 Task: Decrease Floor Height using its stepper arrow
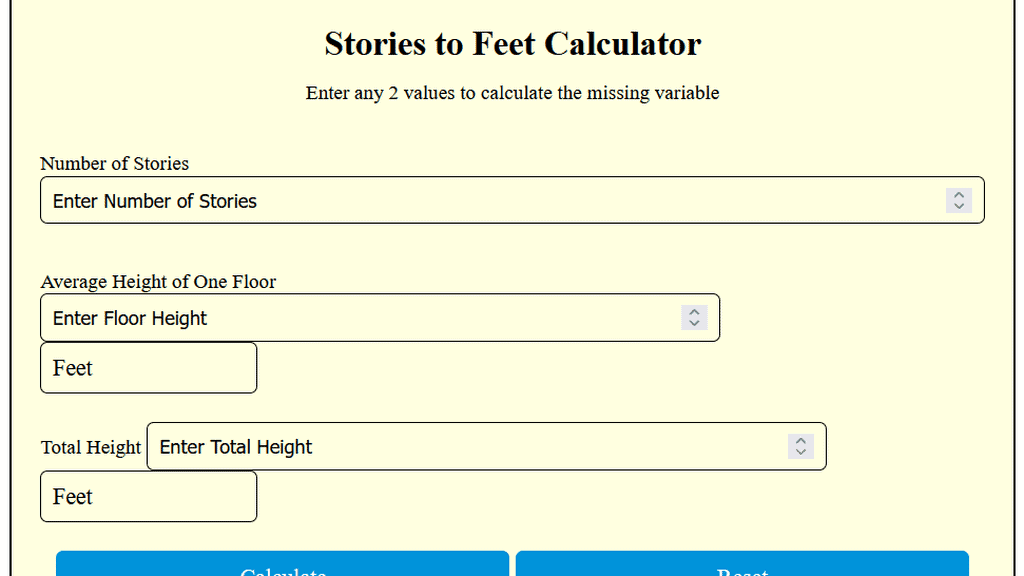tap(694, 322)
